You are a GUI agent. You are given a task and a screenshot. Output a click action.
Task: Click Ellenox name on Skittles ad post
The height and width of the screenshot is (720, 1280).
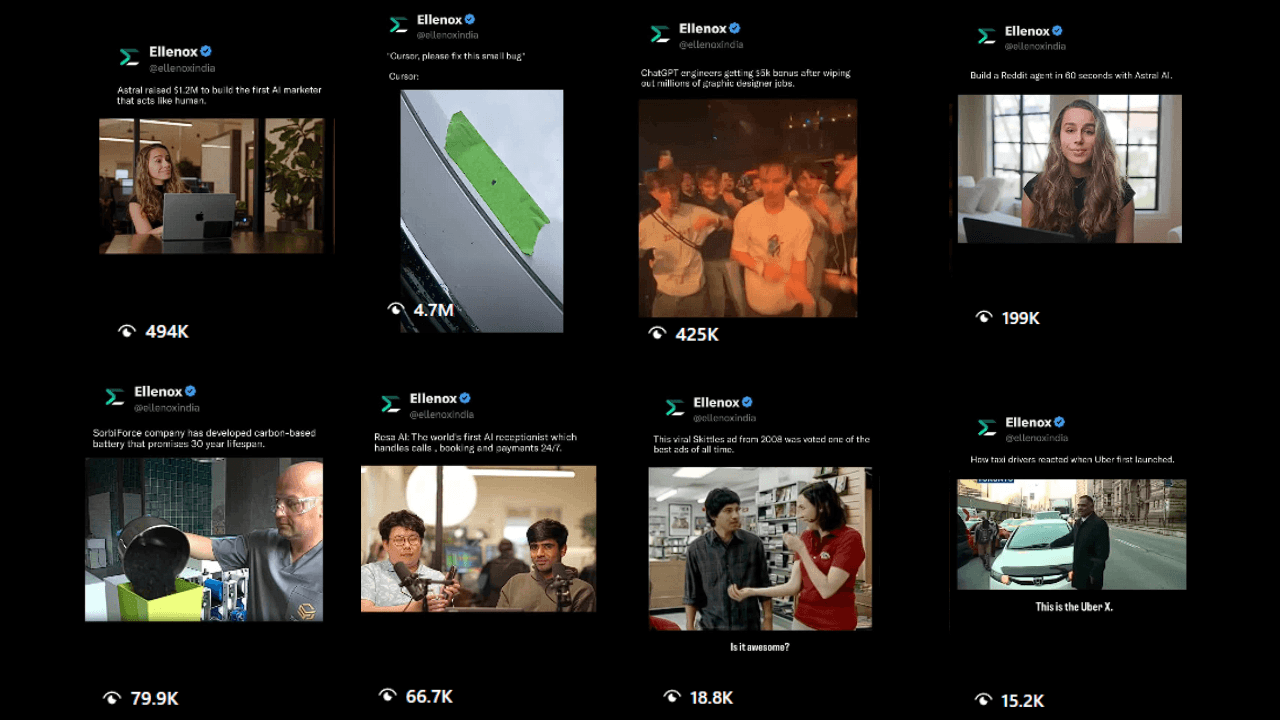point(716,402)
